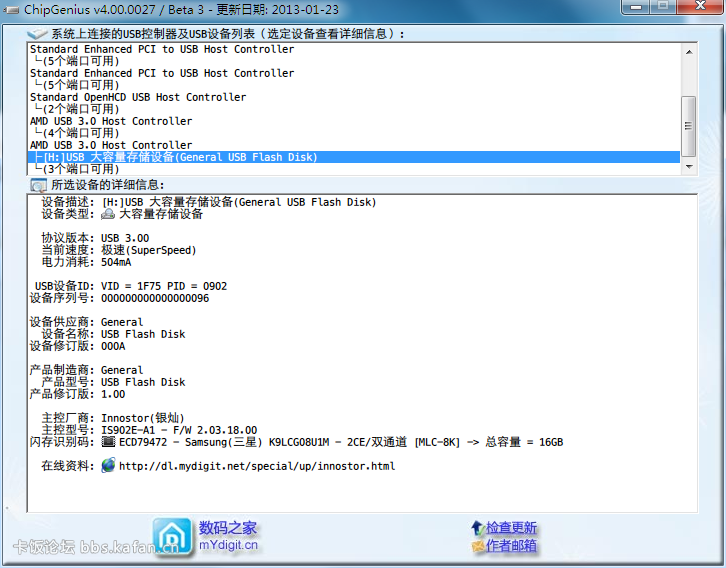Click the ChipGenius title bar app icon
The image size is (726, 568).
(11, 10)
